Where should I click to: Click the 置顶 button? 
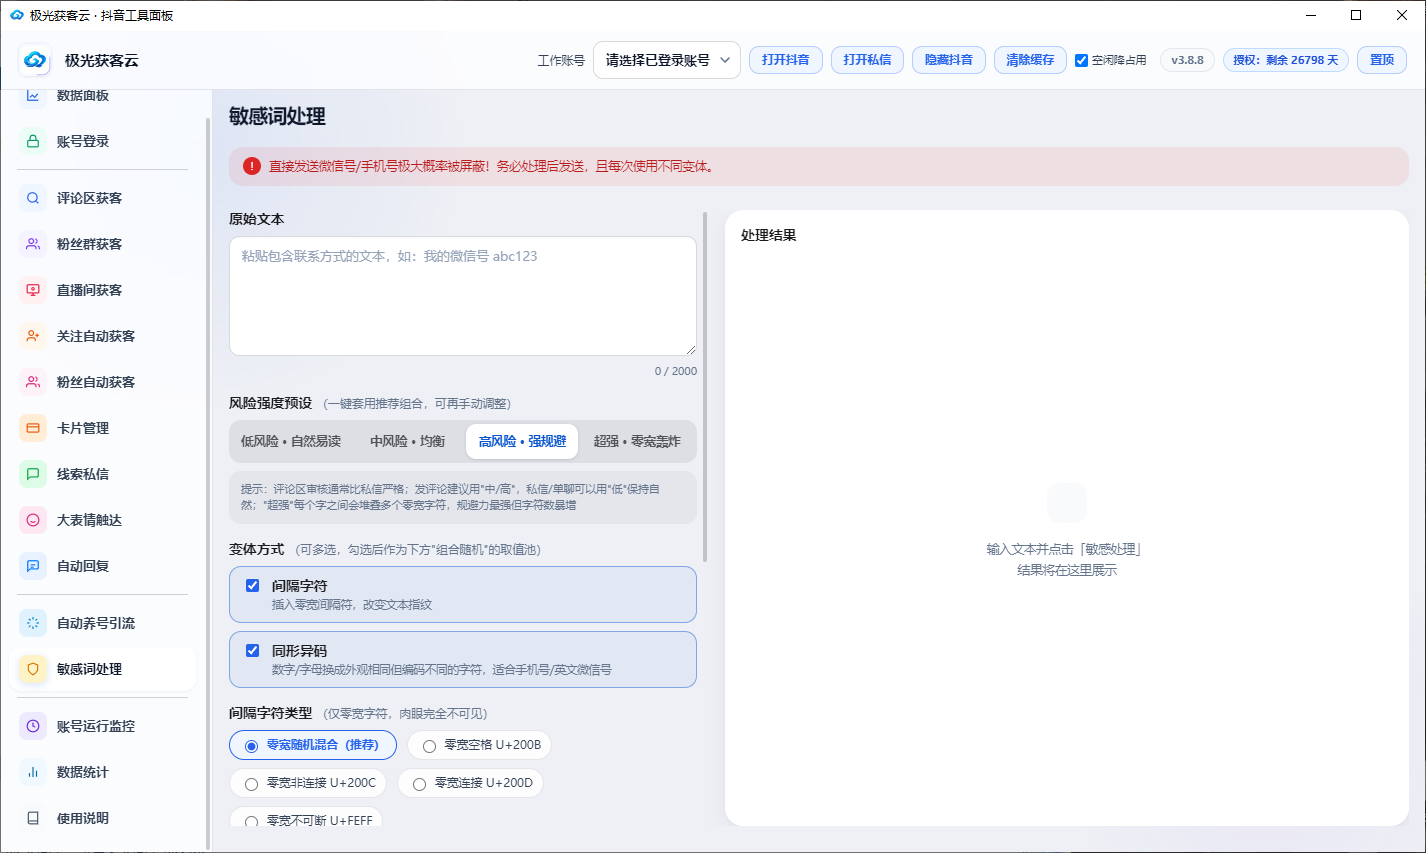(x=1382, y=60)
